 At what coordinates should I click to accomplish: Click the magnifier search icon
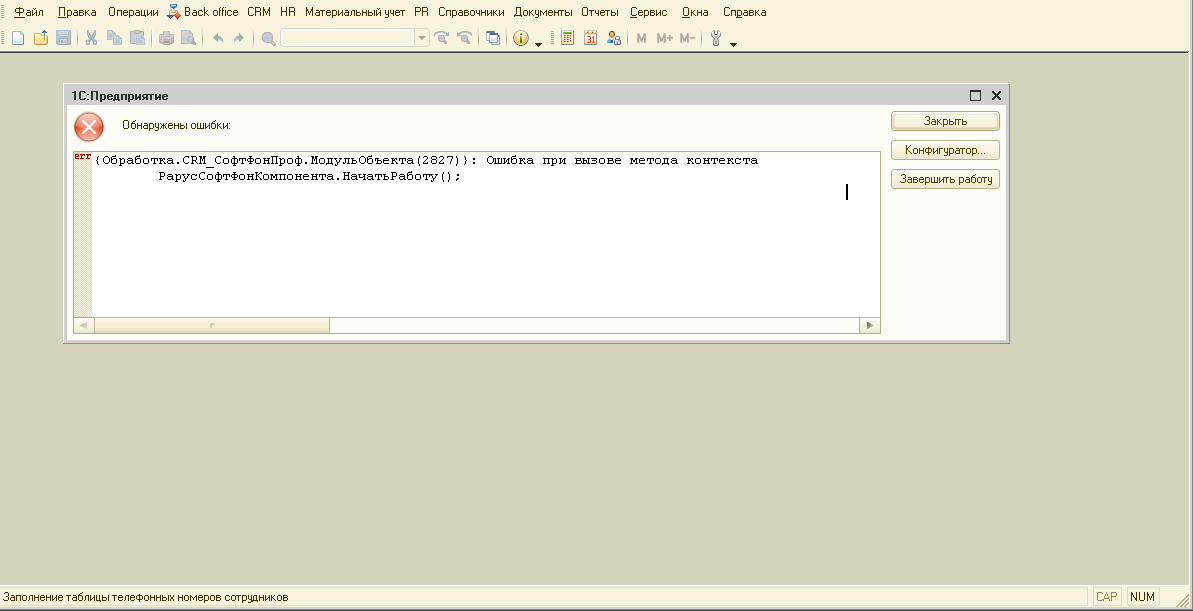click(269, 38)
